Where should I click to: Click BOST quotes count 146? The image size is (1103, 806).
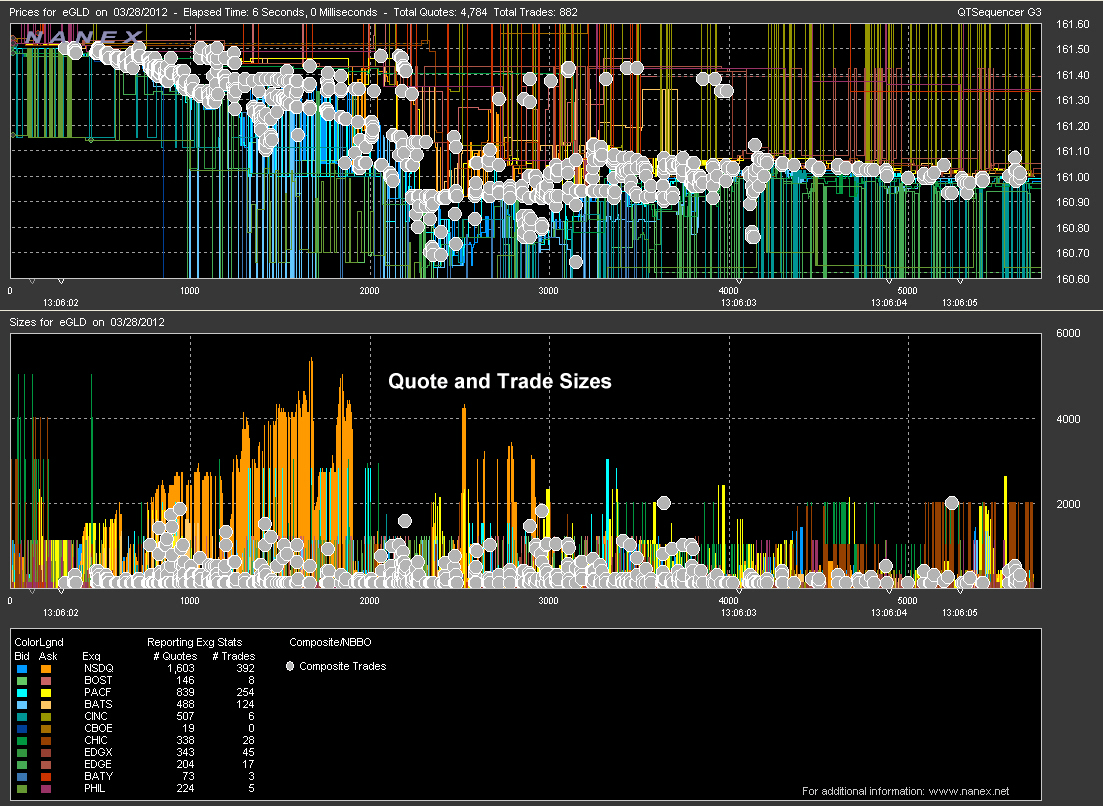click(185, 680)
